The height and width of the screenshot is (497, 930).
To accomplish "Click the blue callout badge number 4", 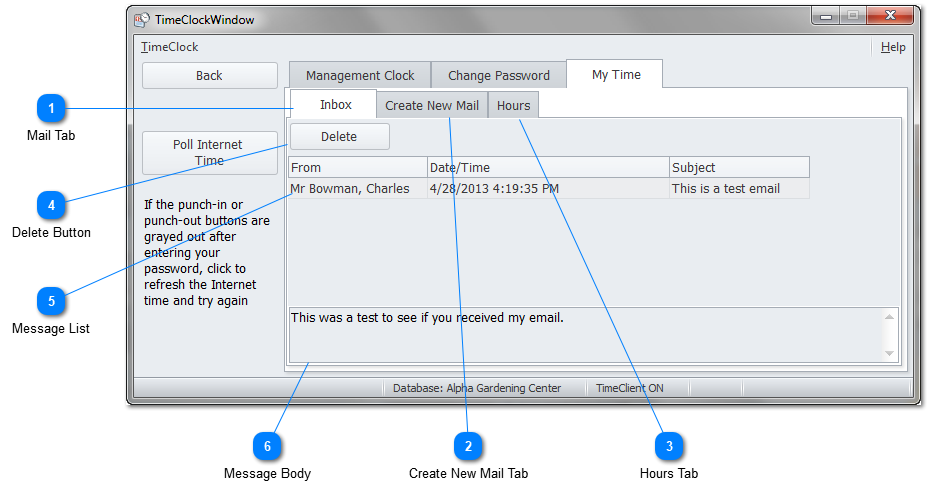I will (x=52, y=205).
